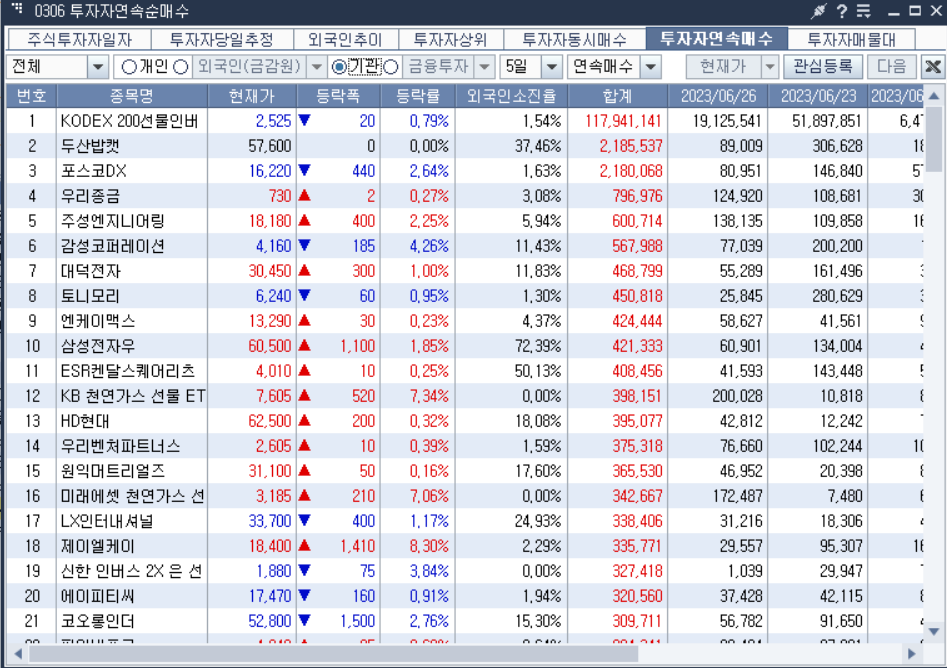Click the 합계 value 117,941,141
947x668 pixels.
click(623, 121)
